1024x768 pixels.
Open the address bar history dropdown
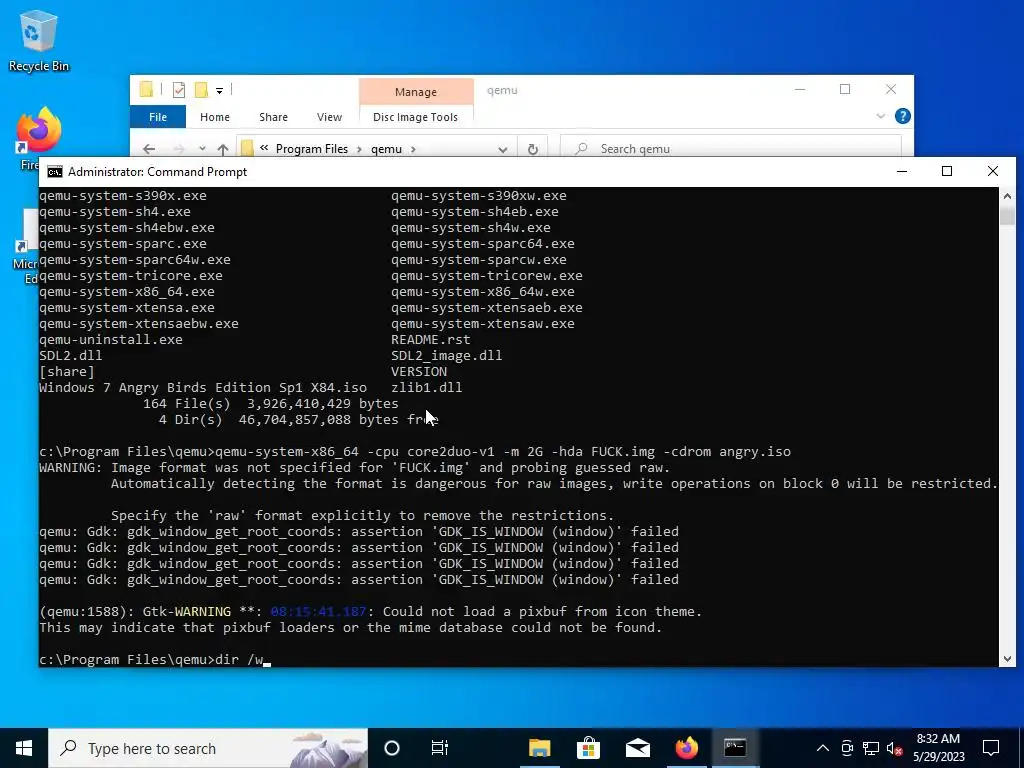[x=503, y=149]
